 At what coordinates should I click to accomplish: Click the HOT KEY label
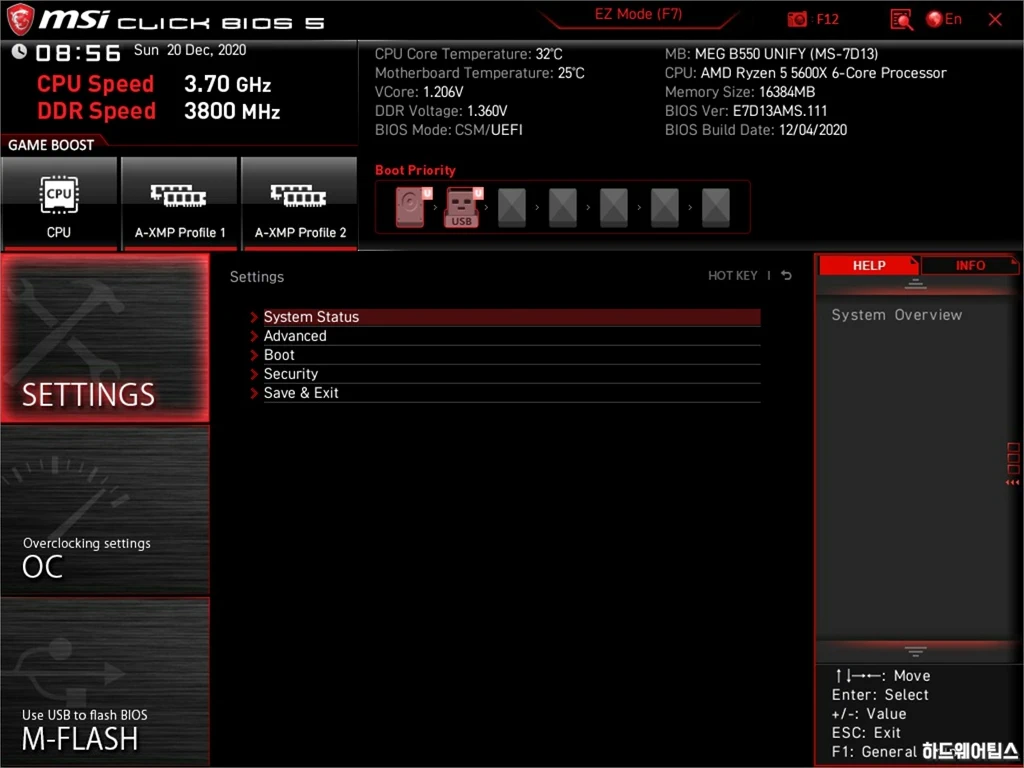click(733, 276)
